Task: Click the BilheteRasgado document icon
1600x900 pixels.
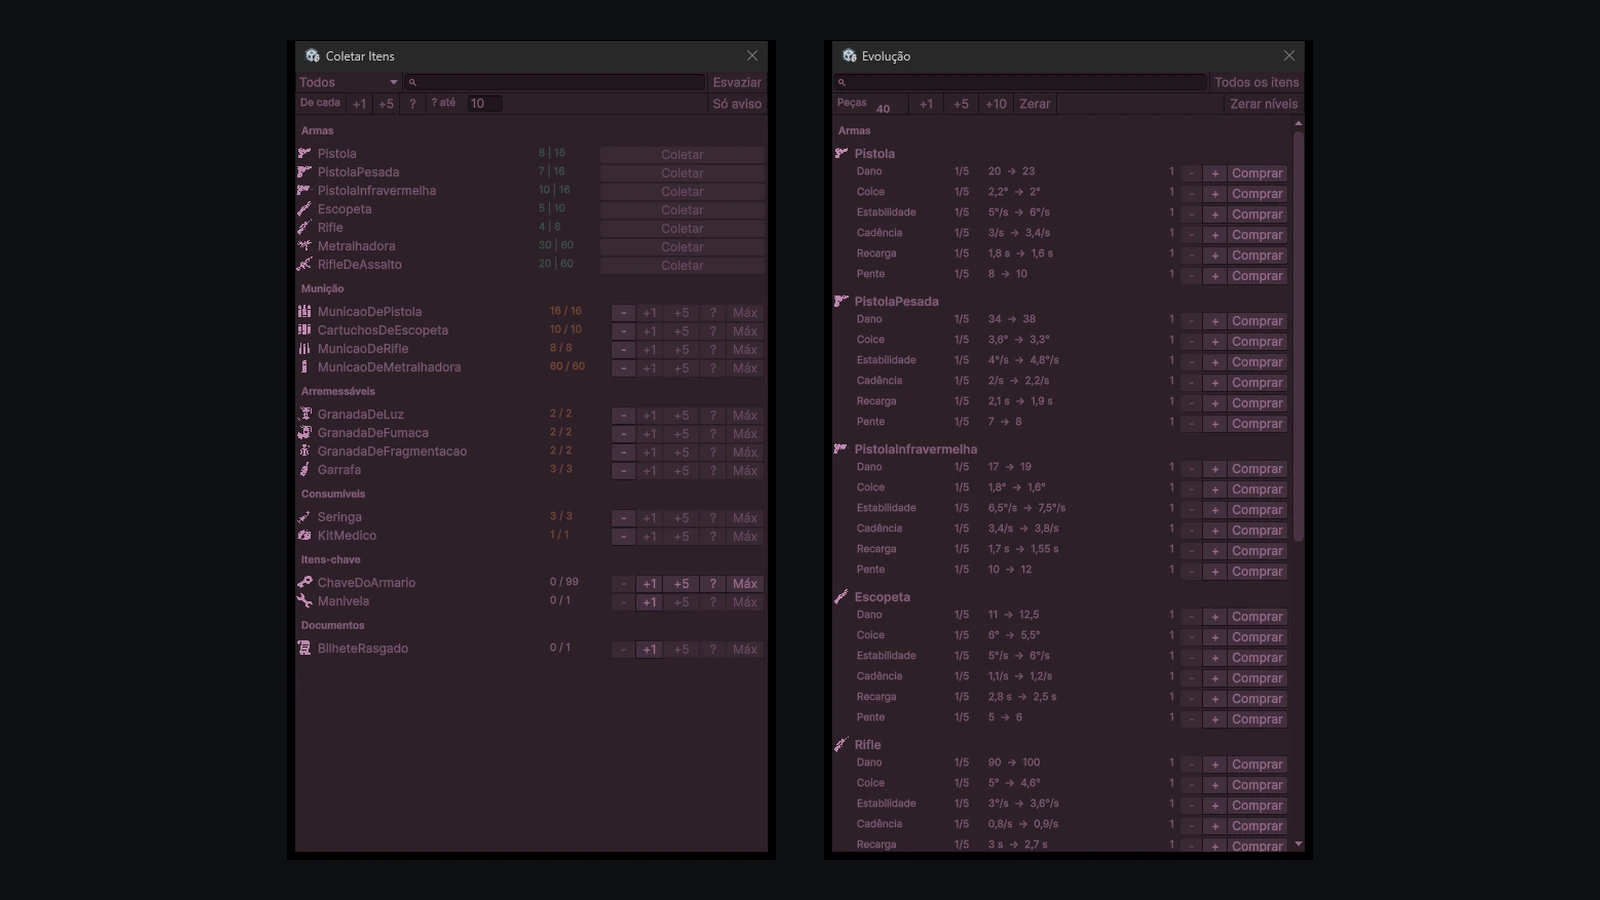Action: pos(304,648)
